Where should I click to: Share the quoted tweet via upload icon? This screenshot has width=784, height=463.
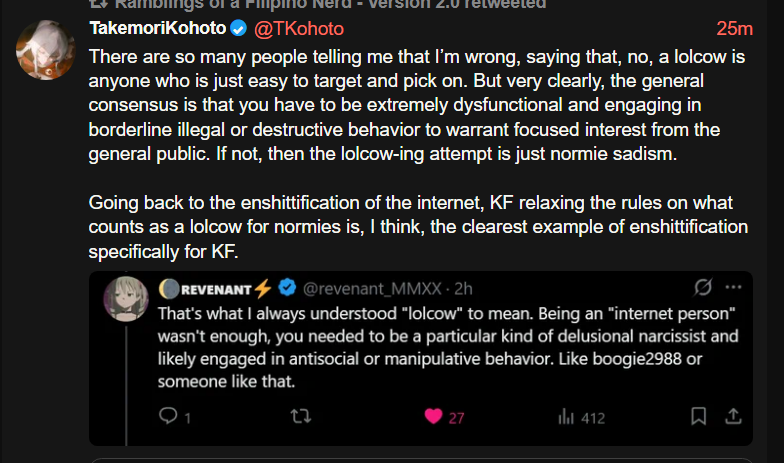[x=733, y=416]
